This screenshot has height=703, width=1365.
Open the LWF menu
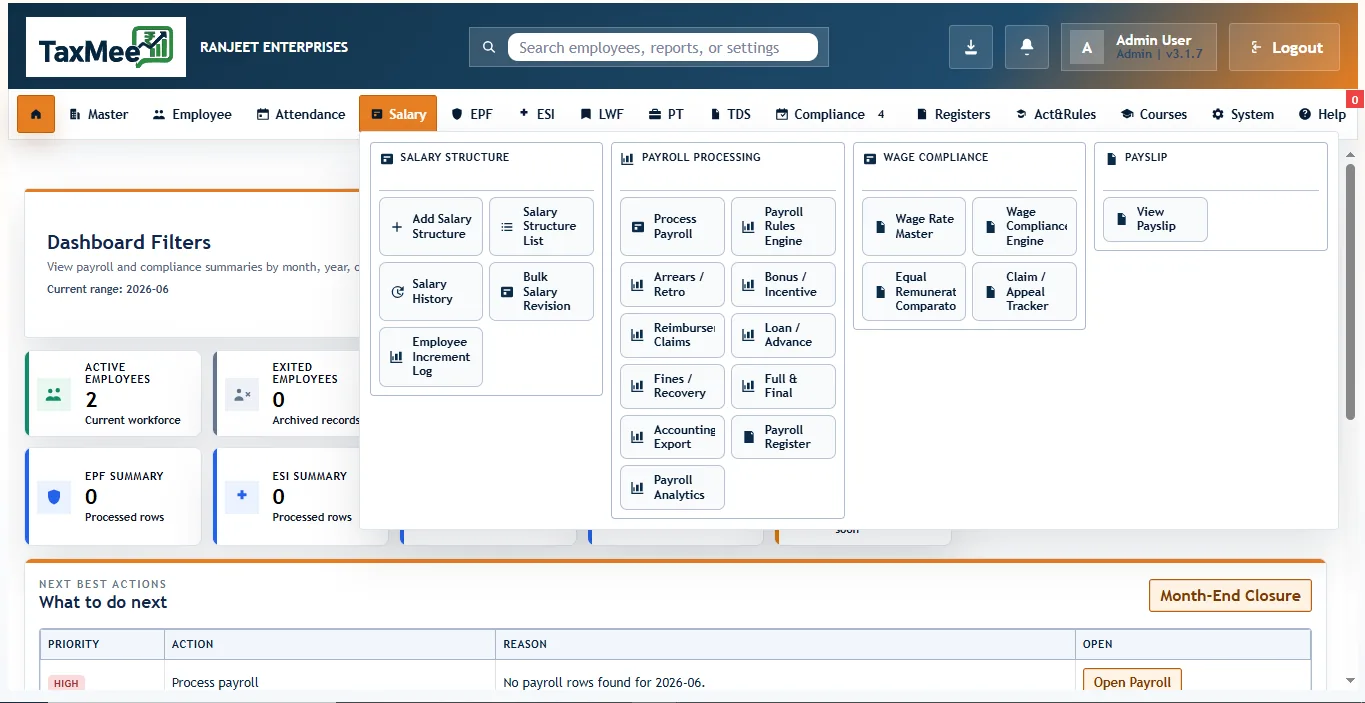point(602,114)
